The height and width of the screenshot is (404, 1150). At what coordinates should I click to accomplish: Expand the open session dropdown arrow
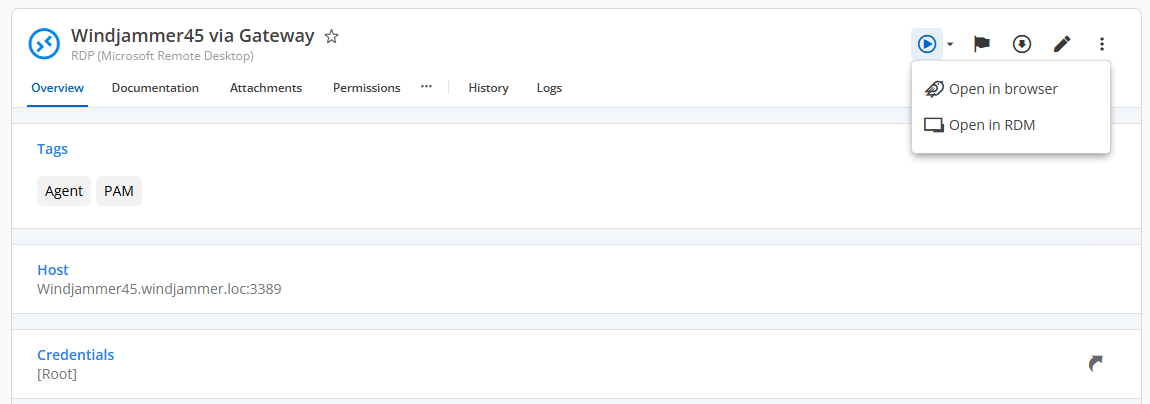[x=951, y=45]
